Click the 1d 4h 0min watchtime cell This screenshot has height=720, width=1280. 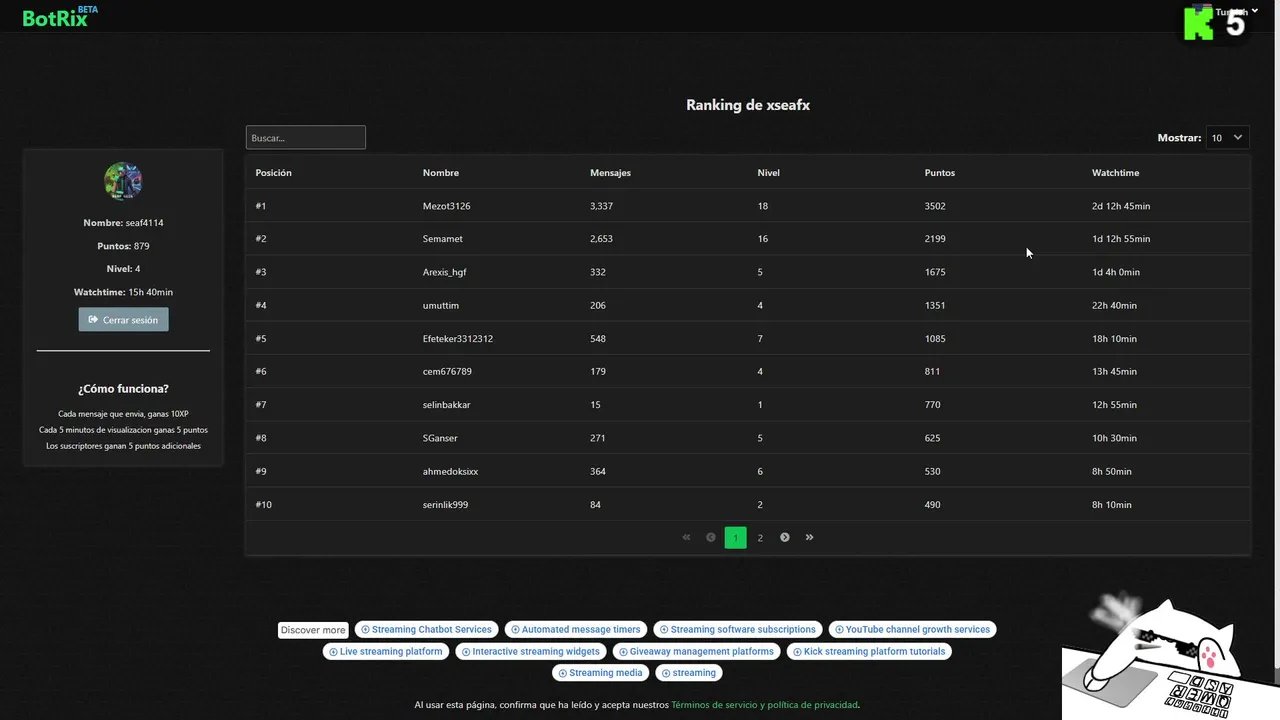1116,272
